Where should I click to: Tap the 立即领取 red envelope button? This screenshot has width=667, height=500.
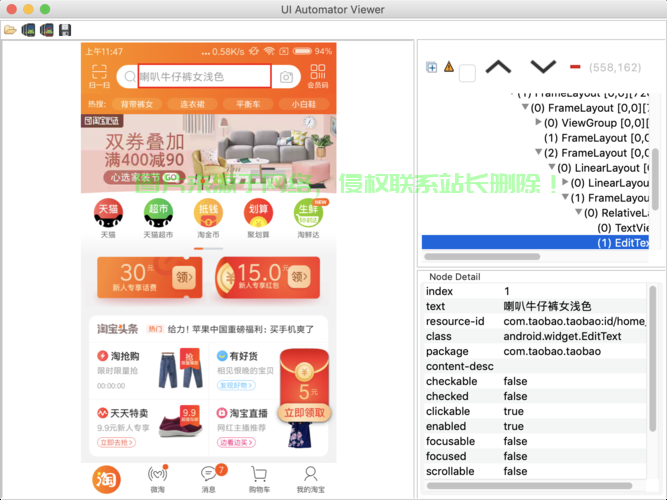click(305, 413)
